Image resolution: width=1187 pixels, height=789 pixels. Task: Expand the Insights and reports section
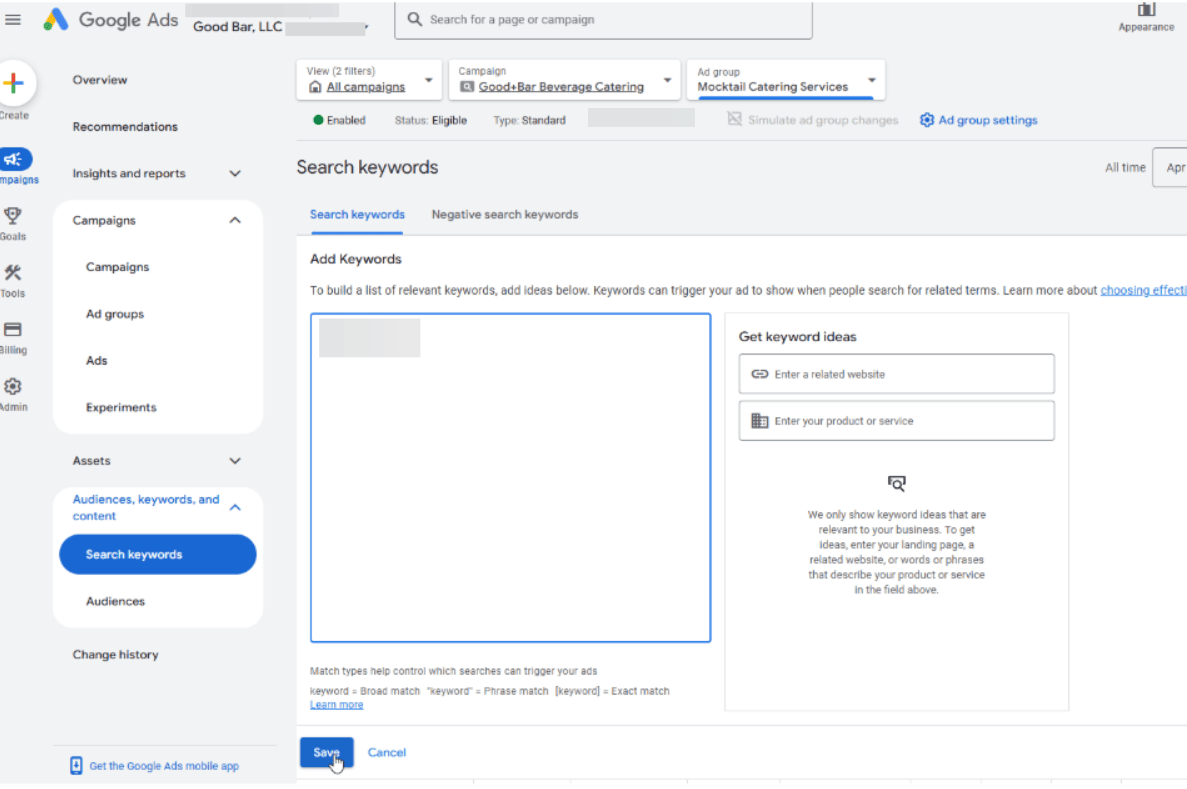[235, 174]
